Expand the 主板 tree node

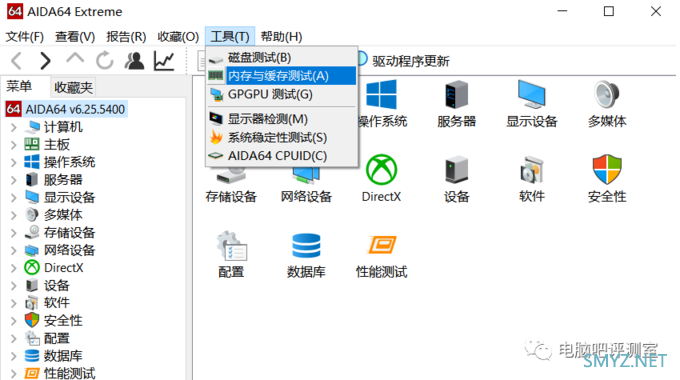14,145
